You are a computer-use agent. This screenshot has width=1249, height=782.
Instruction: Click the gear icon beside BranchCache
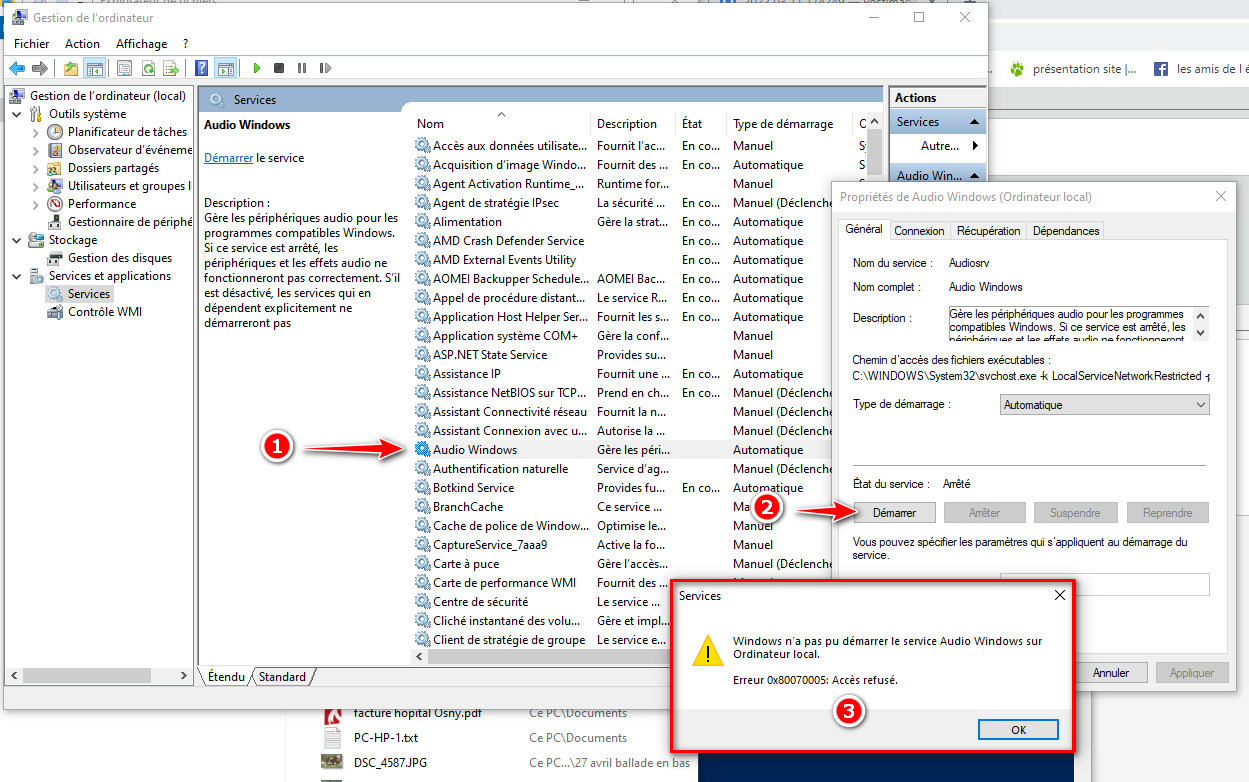[422, 507]
